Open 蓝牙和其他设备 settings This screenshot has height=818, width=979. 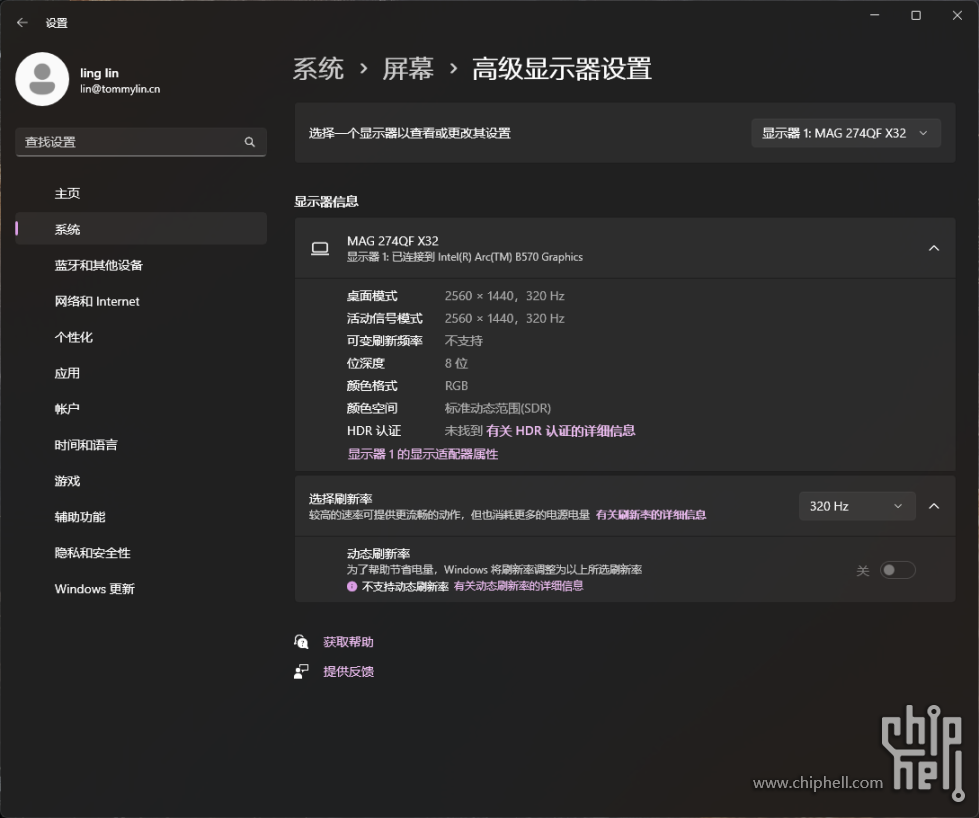click(x=141, y=265)
